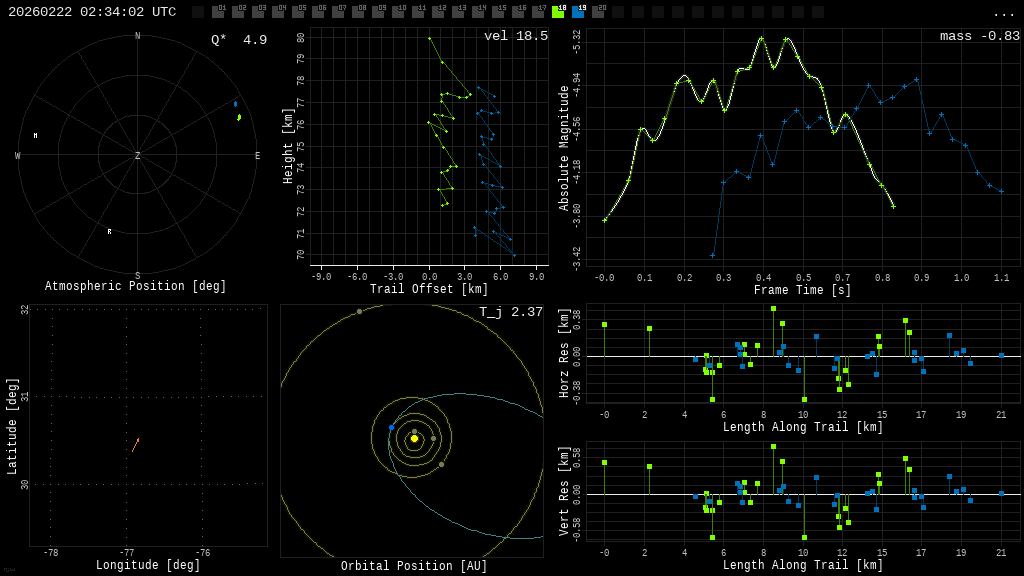Screen dimensions: 1024x576
Task: Click the M marker on sky plot
Action: pyautogui.click(x=36, y=135)
